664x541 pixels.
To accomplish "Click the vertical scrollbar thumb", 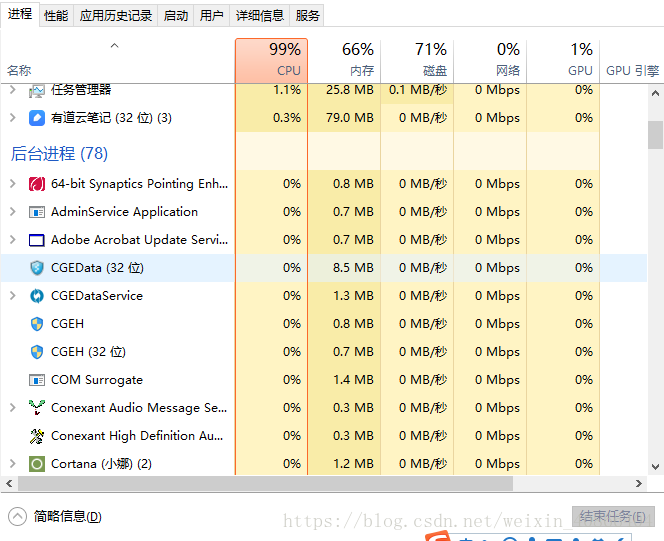I will 655,135.
